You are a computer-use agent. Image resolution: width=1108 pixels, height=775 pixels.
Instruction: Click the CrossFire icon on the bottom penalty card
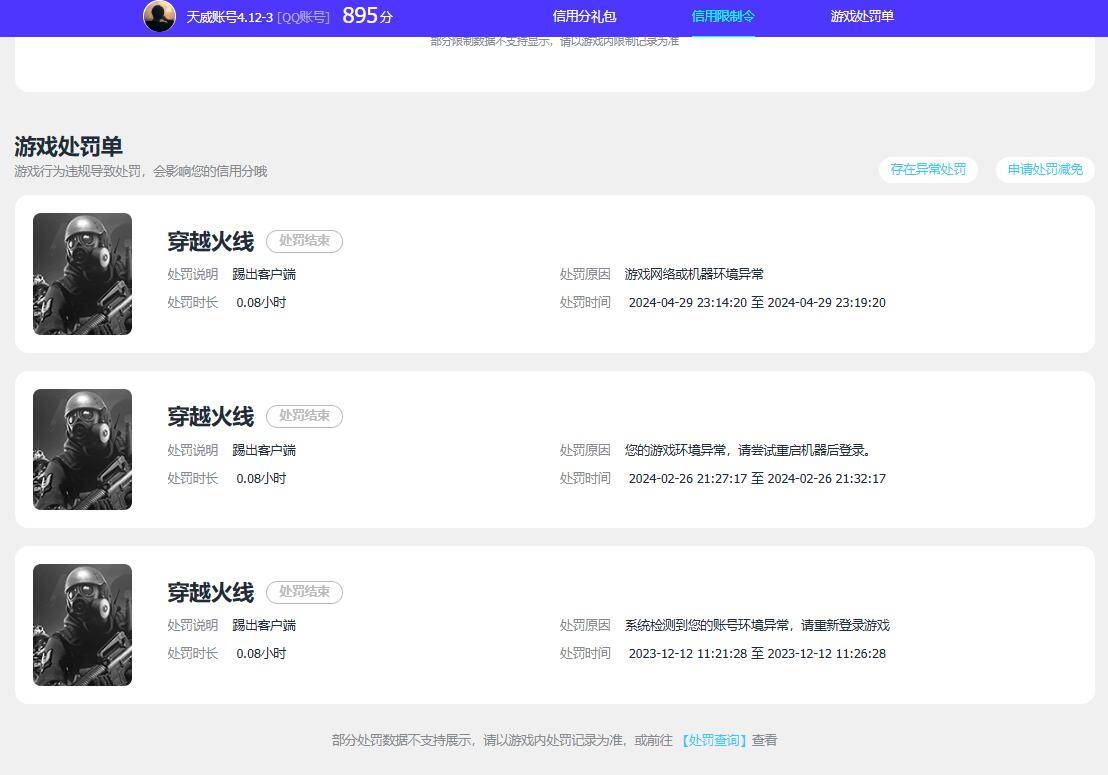coord(82,624)
